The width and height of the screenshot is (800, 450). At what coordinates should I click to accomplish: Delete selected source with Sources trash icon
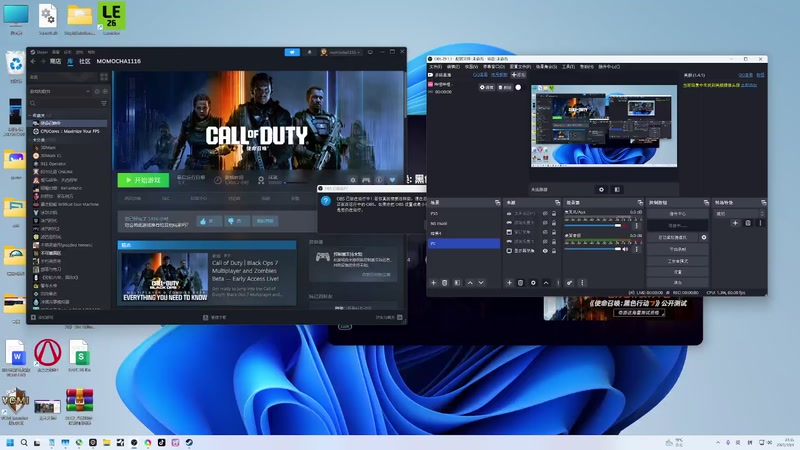click(520, 283)
